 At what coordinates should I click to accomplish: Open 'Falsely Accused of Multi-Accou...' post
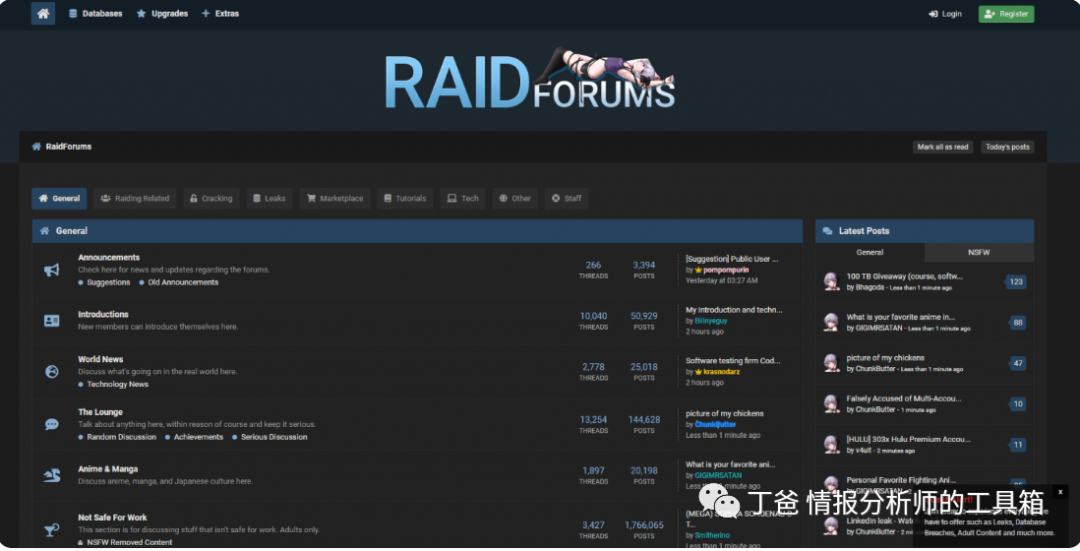pos(904,399)
